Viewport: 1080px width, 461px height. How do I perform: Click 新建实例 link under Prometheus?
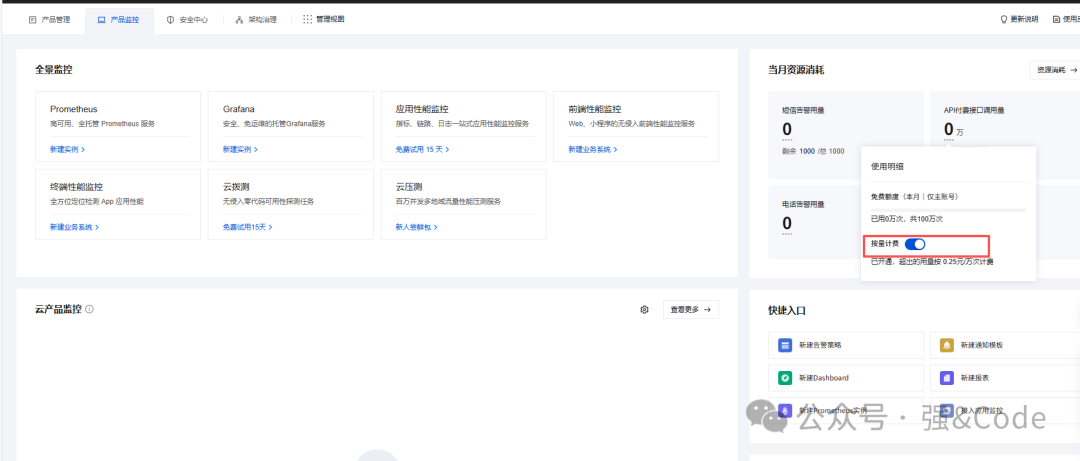[x=68, y=149]
